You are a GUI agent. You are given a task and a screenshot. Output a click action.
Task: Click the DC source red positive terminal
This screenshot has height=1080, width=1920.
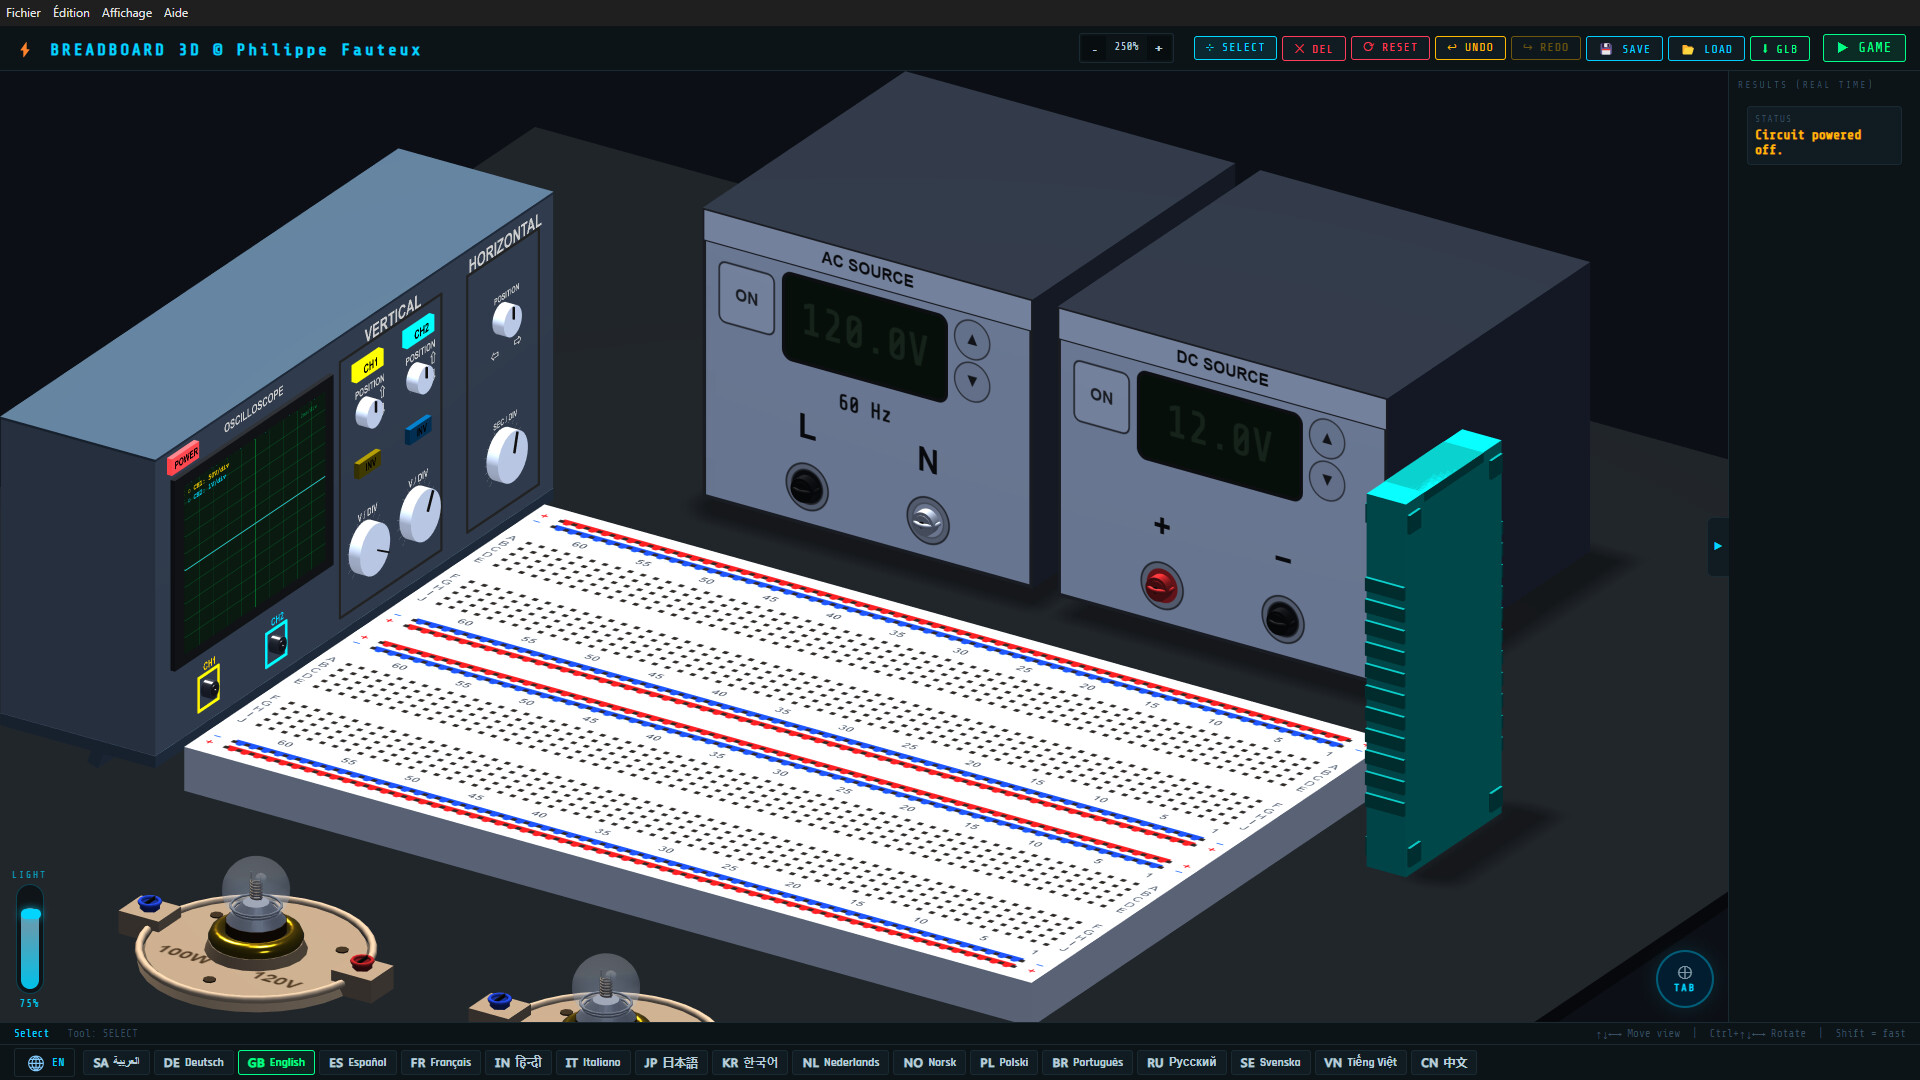[1161, 586]
